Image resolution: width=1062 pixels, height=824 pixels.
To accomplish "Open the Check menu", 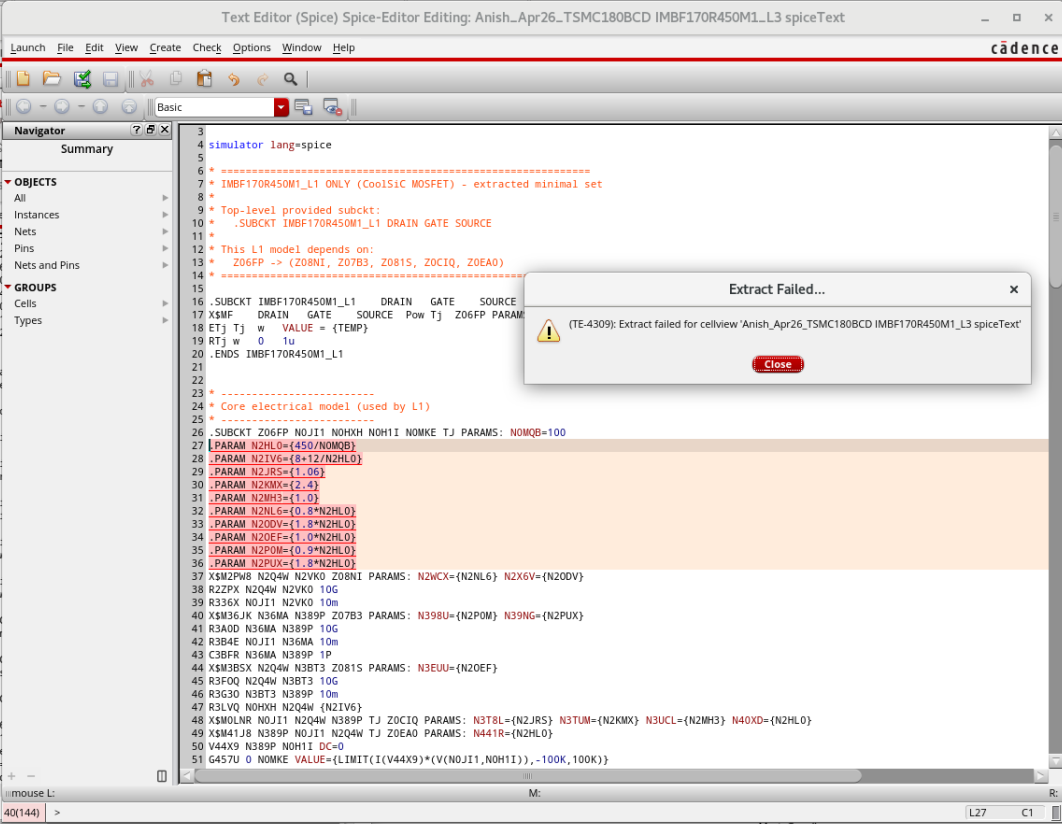I will [207, 47].
